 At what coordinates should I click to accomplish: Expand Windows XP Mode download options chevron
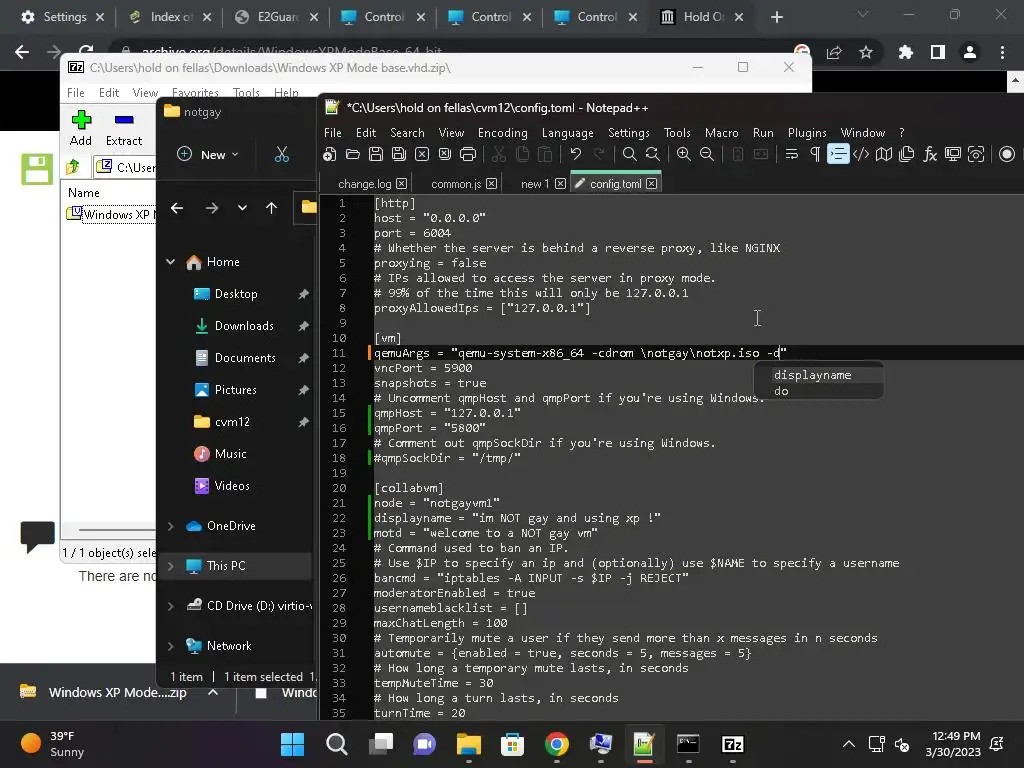coord(213,692)
